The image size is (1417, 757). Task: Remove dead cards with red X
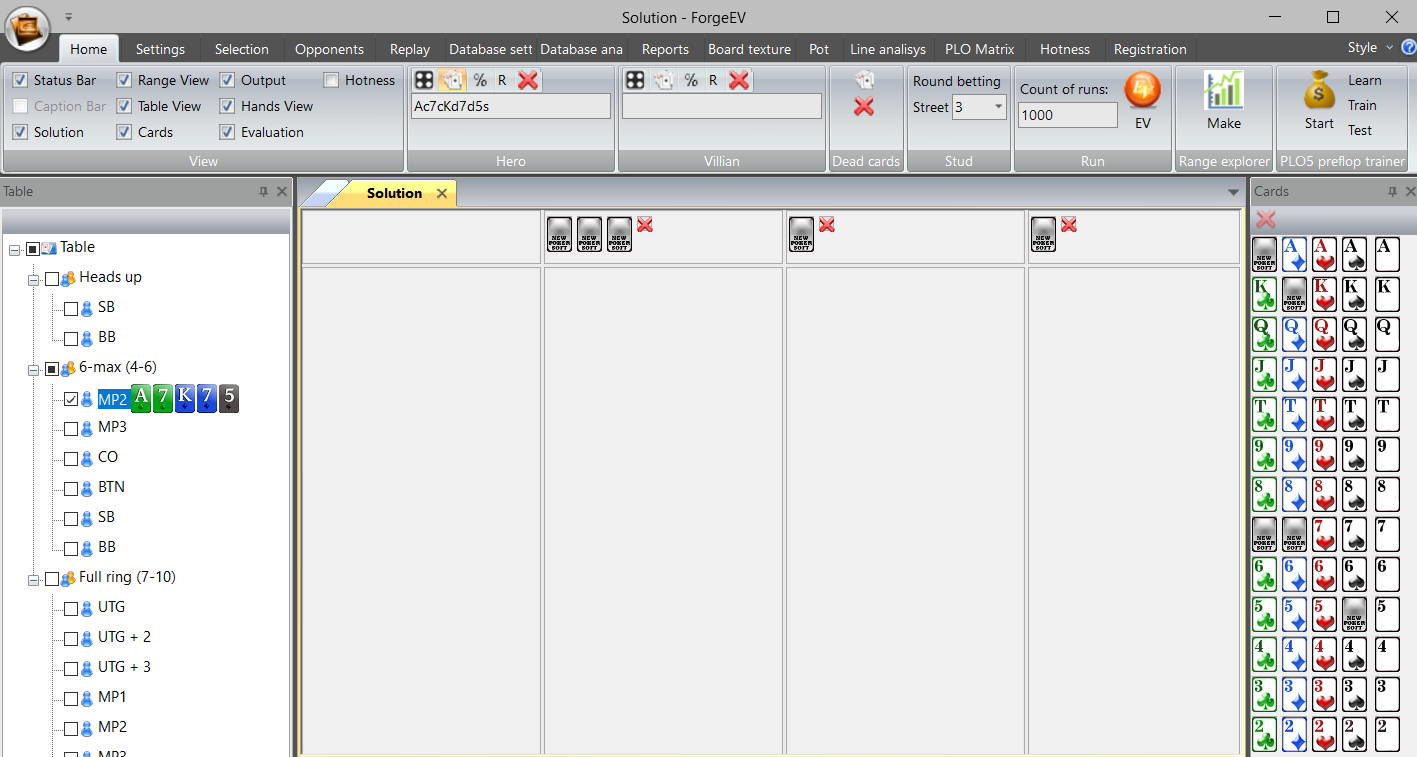[864, 107]
